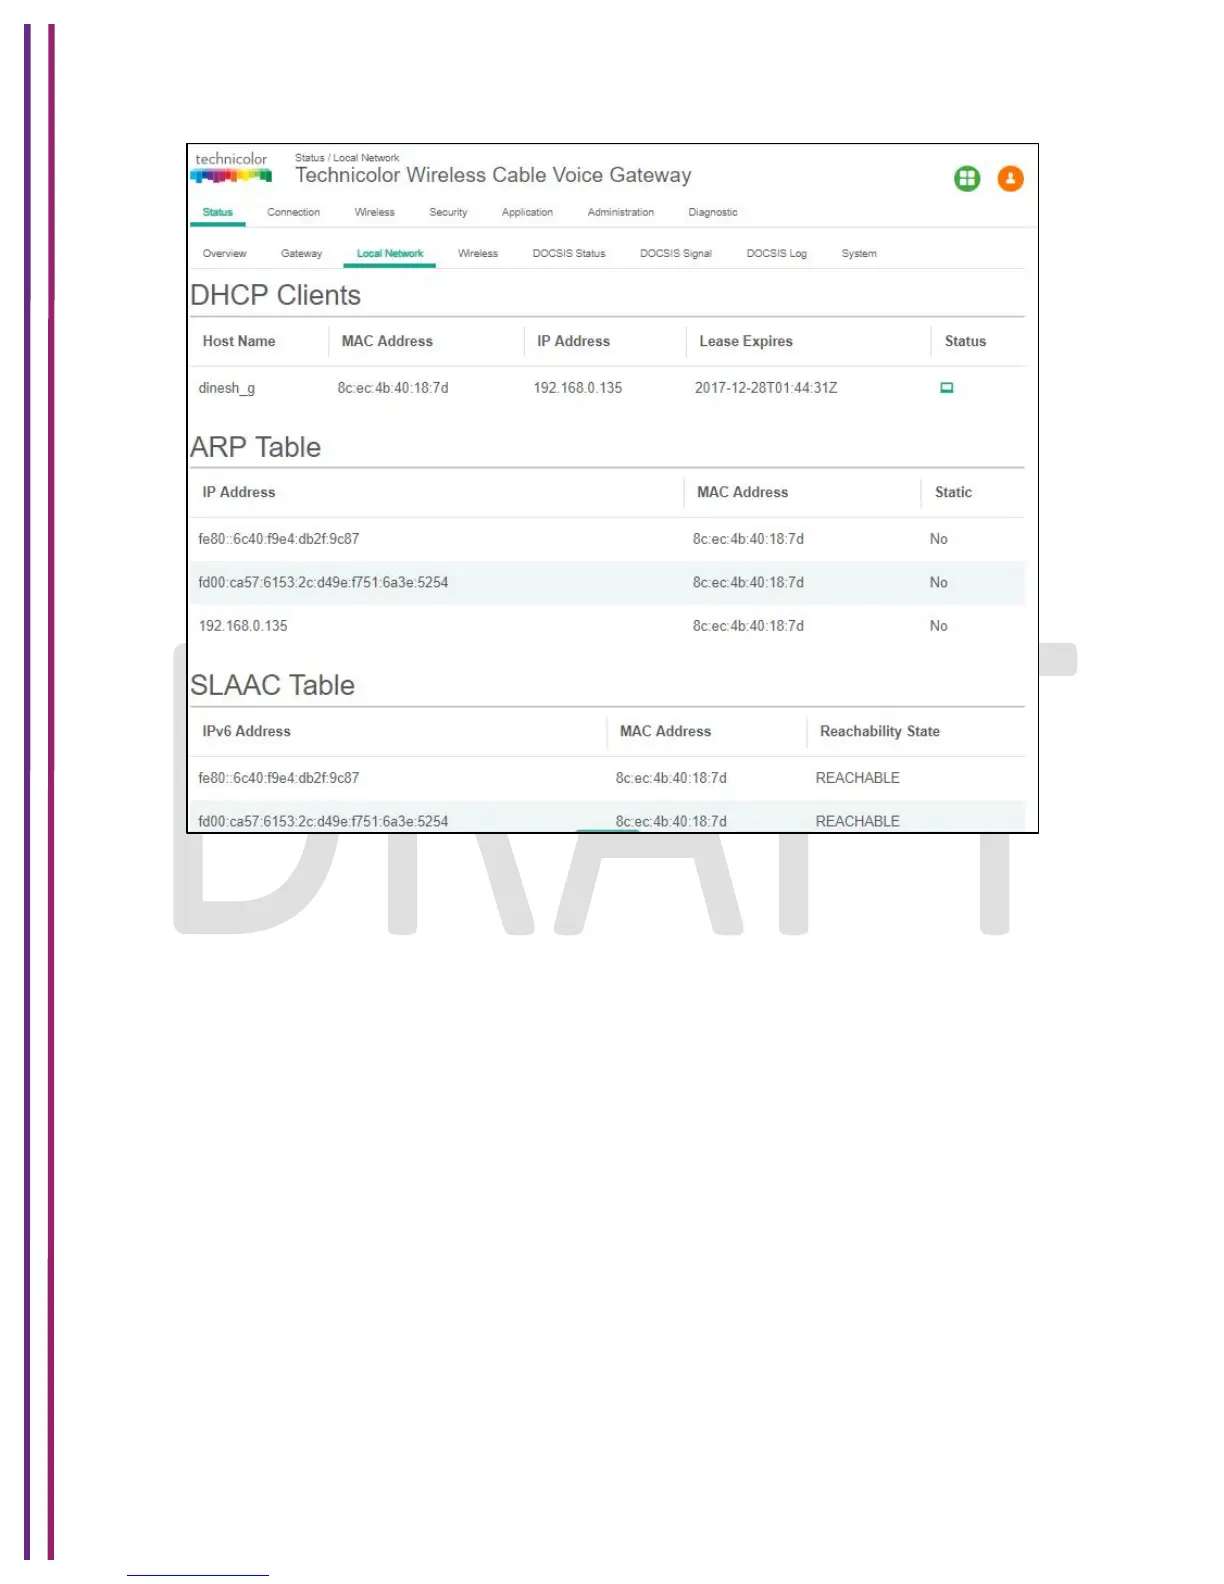Go to the Security tab
1224x1584 pixels.
coord(448,212)
